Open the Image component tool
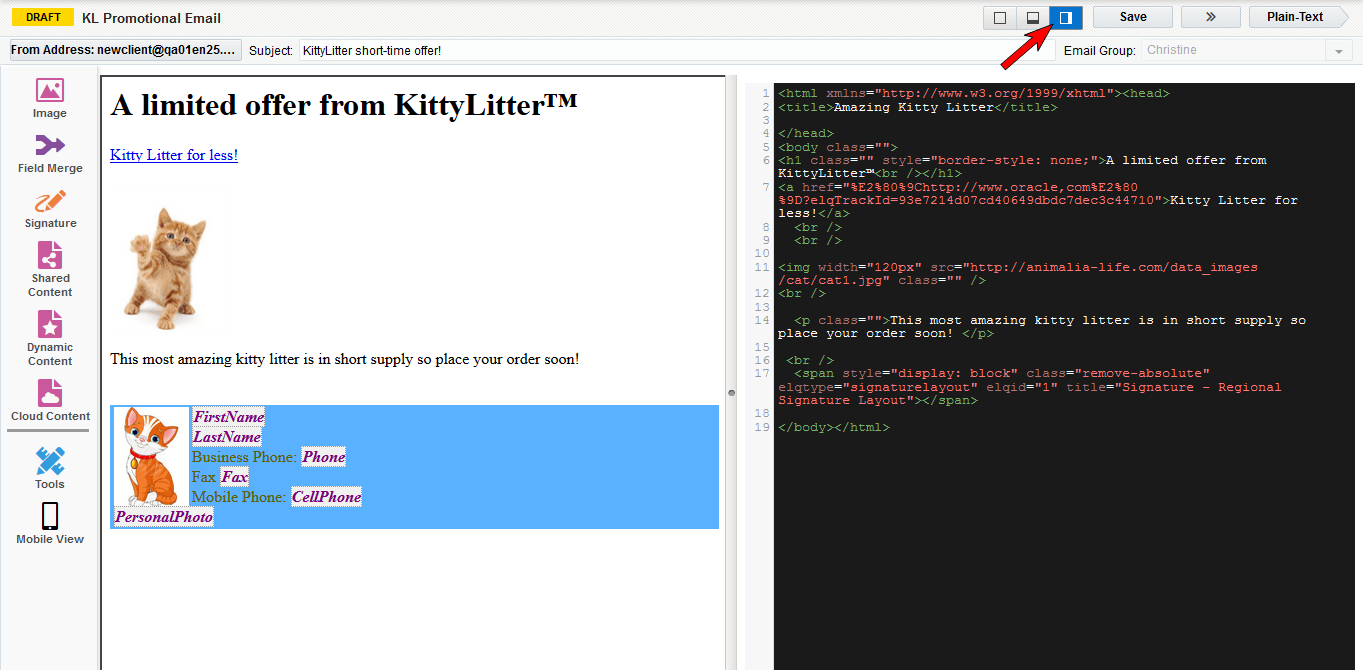This screenshot has width=1363, height=670. (x=50, y=98)
